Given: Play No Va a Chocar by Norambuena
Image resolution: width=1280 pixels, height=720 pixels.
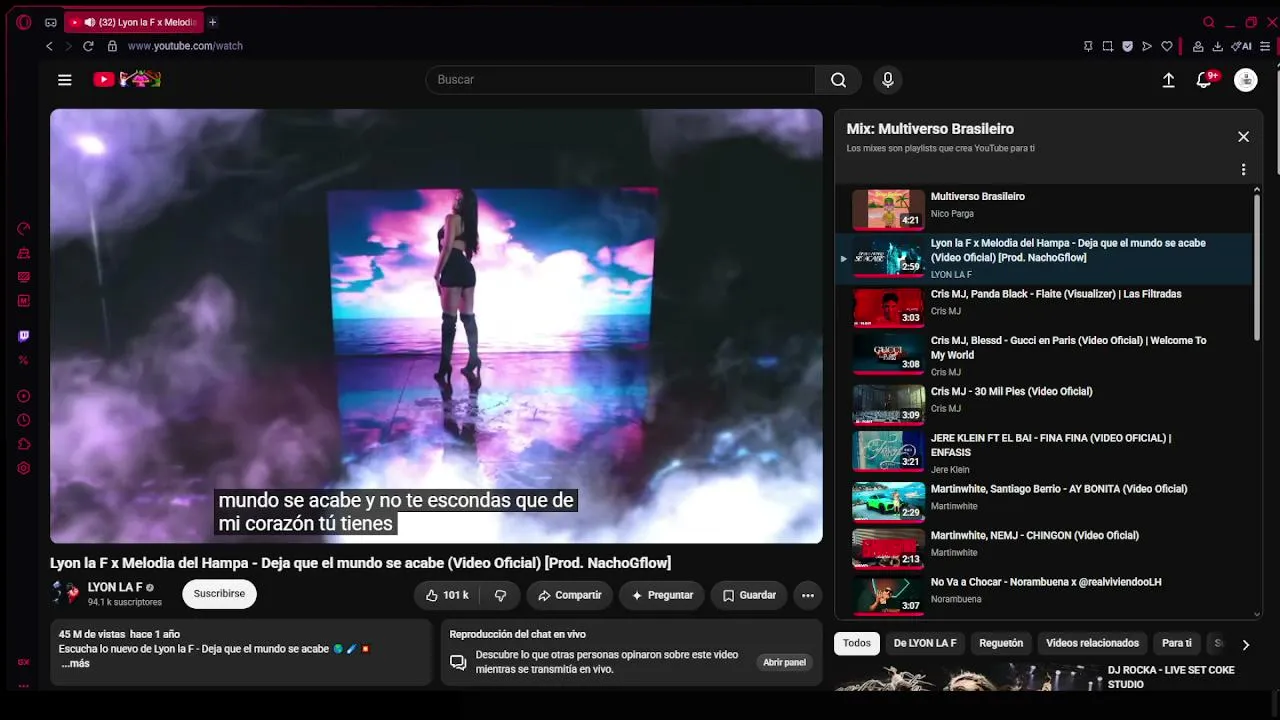Looking at the screenshot, I should coord(1044,594).
